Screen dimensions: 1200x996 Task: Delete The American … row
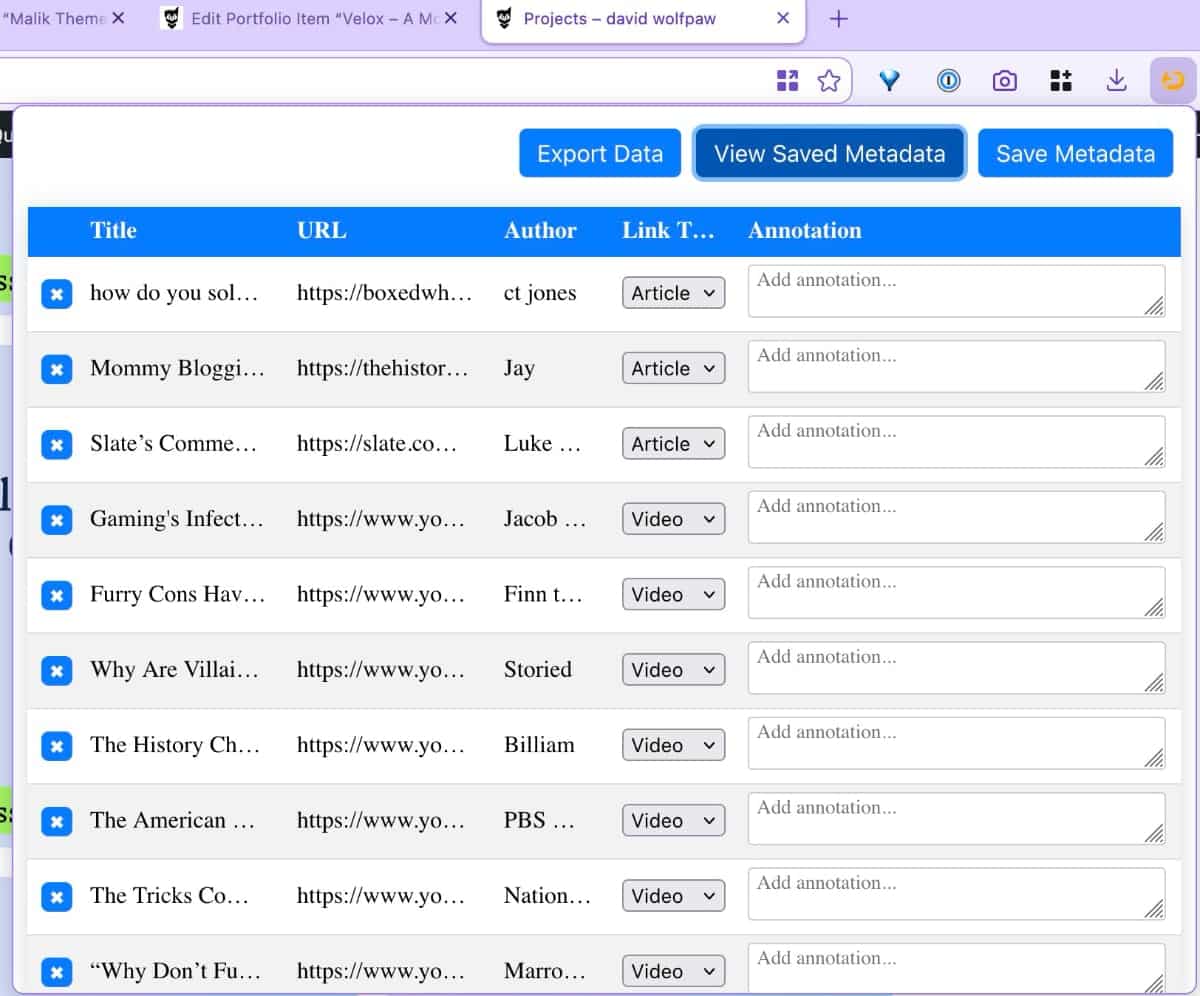(x=57, y=821)
